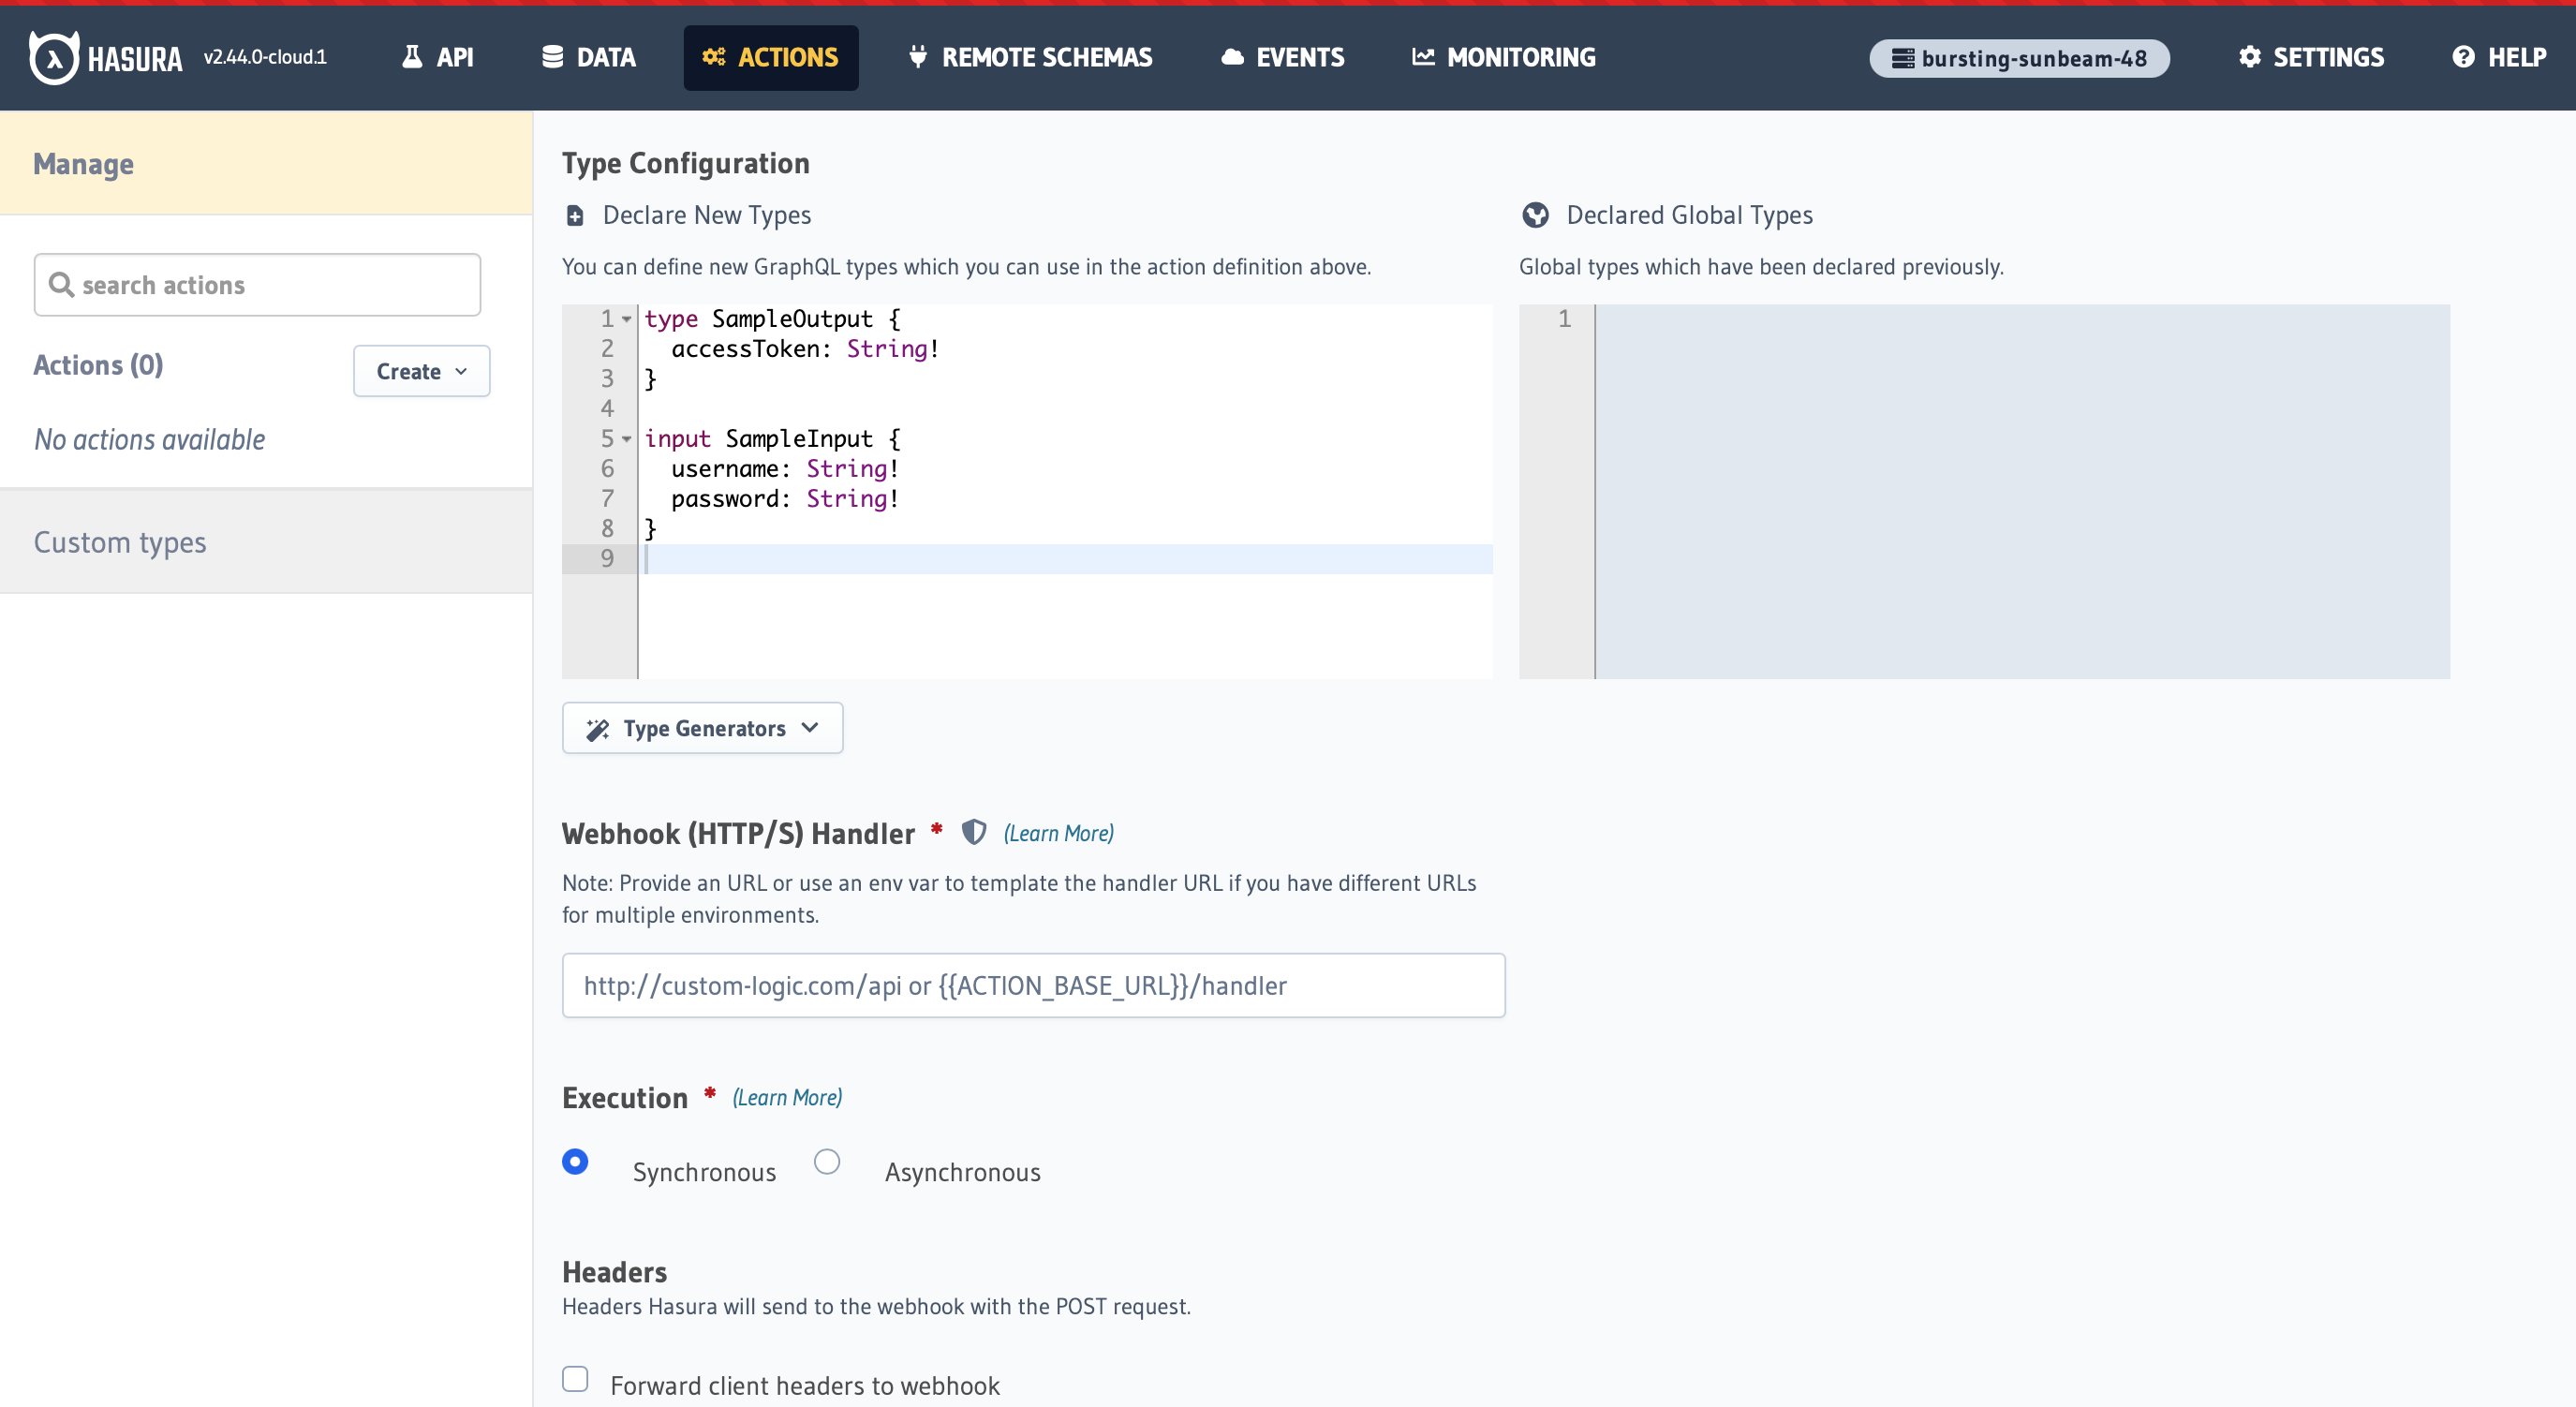Collapse the SampleInput fold arrow on line 5
Screen dimensions: 2576x1407
[x=627, y=439]
